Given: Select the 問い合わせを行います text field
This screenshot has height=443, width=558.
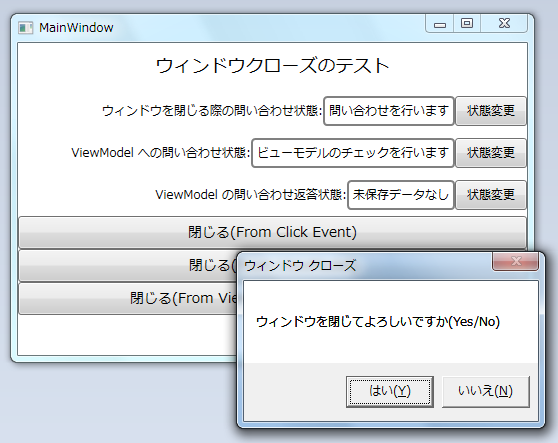Looking at the screenshot, I should point(389,111).
